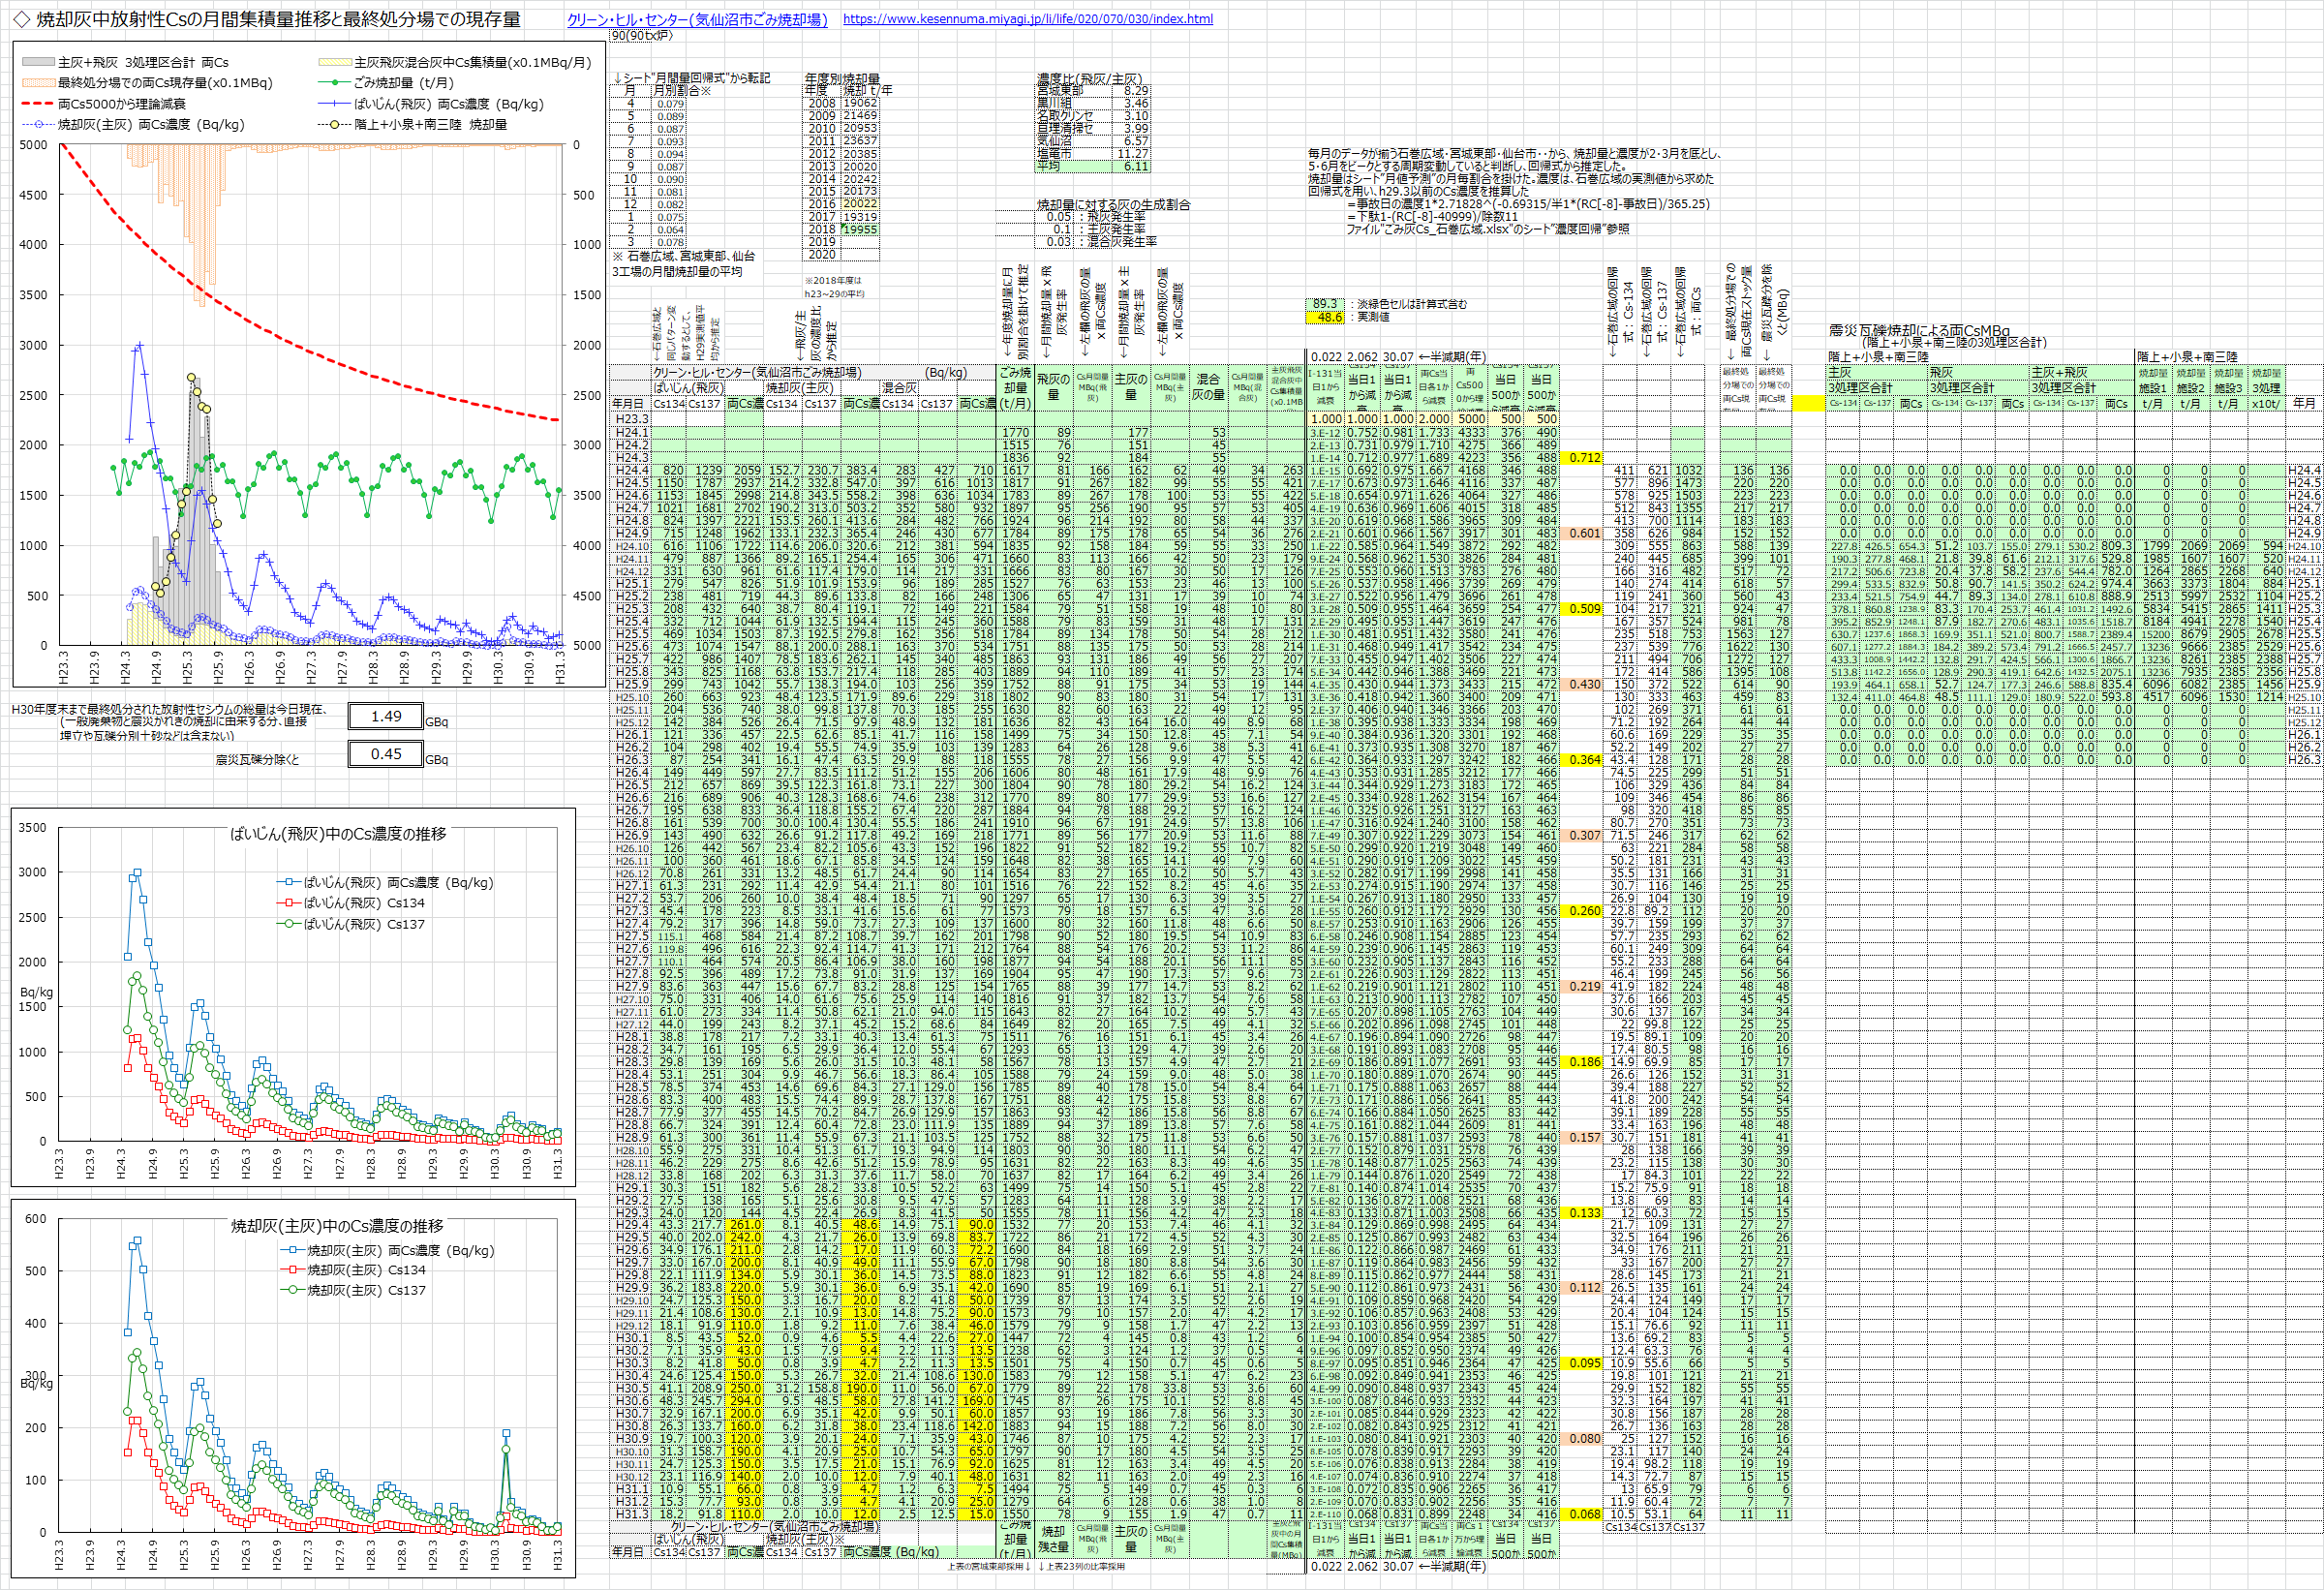This screenshot has width=2324, height=1590.
Task: Select the 年度別焼却量 heading
Action: coord(842,78)
